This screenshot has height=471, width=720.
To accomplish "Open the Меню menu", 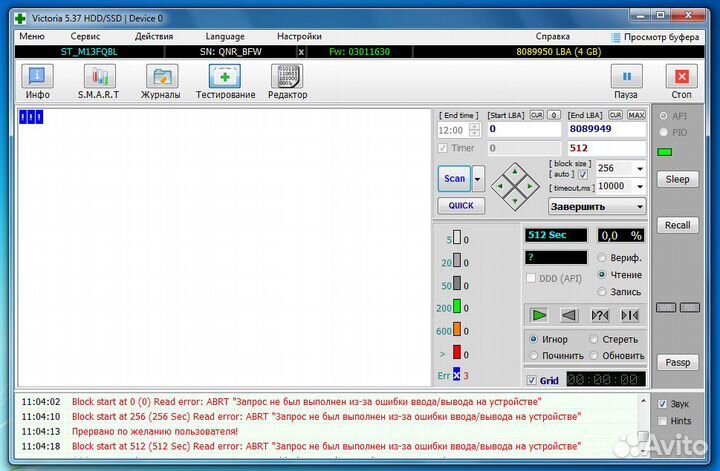I will (32, 36).
